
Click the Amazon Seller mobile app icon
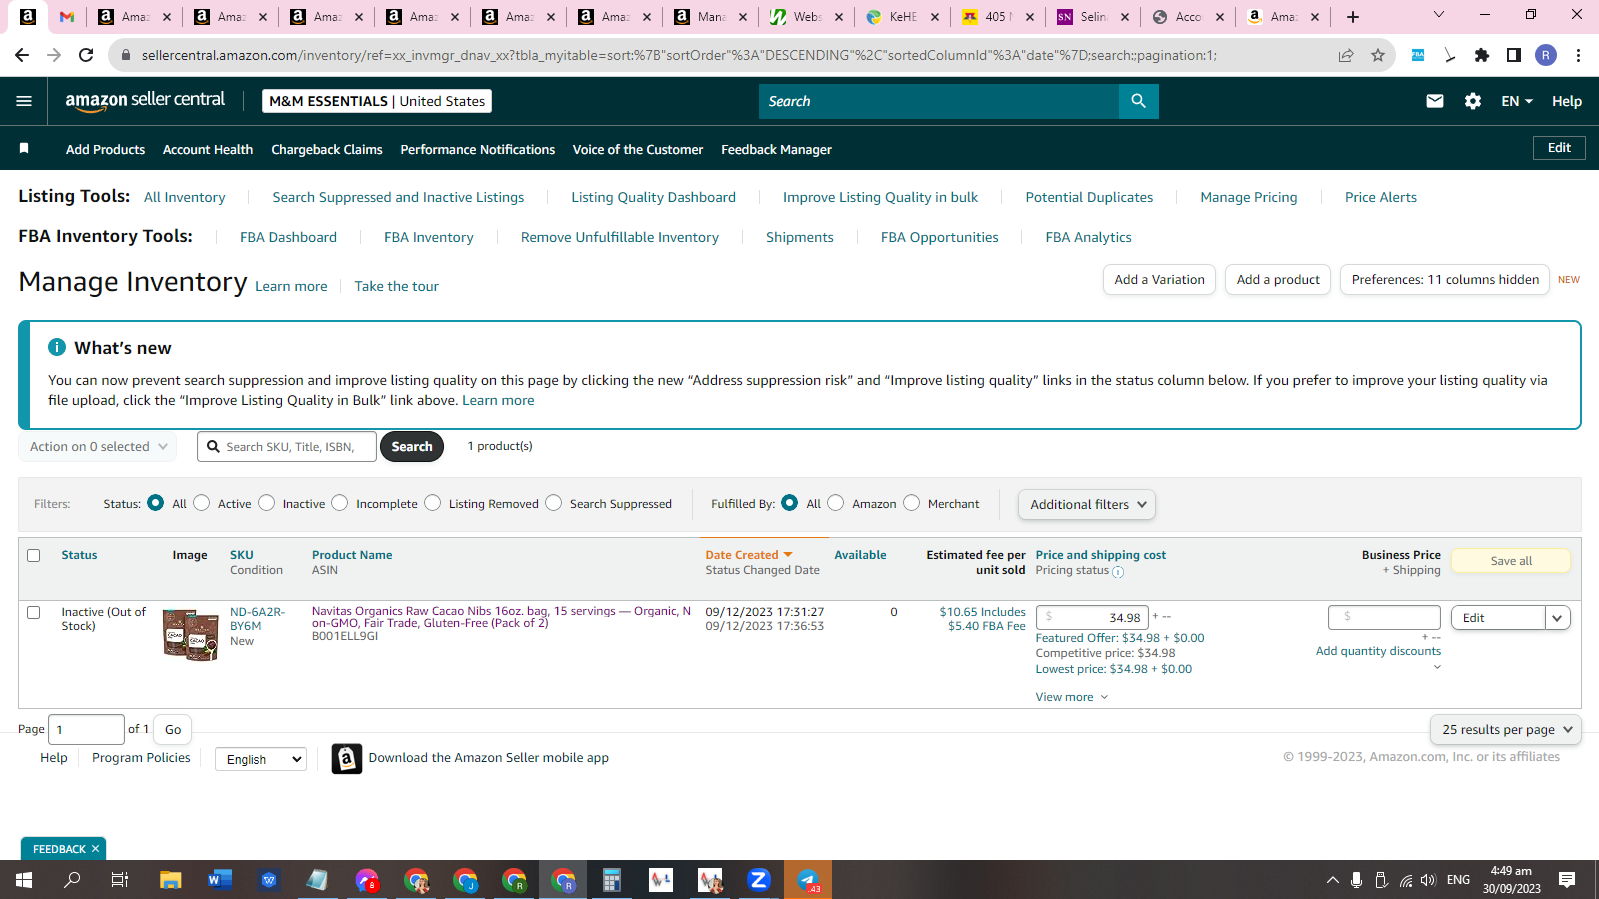coord(346,758)
